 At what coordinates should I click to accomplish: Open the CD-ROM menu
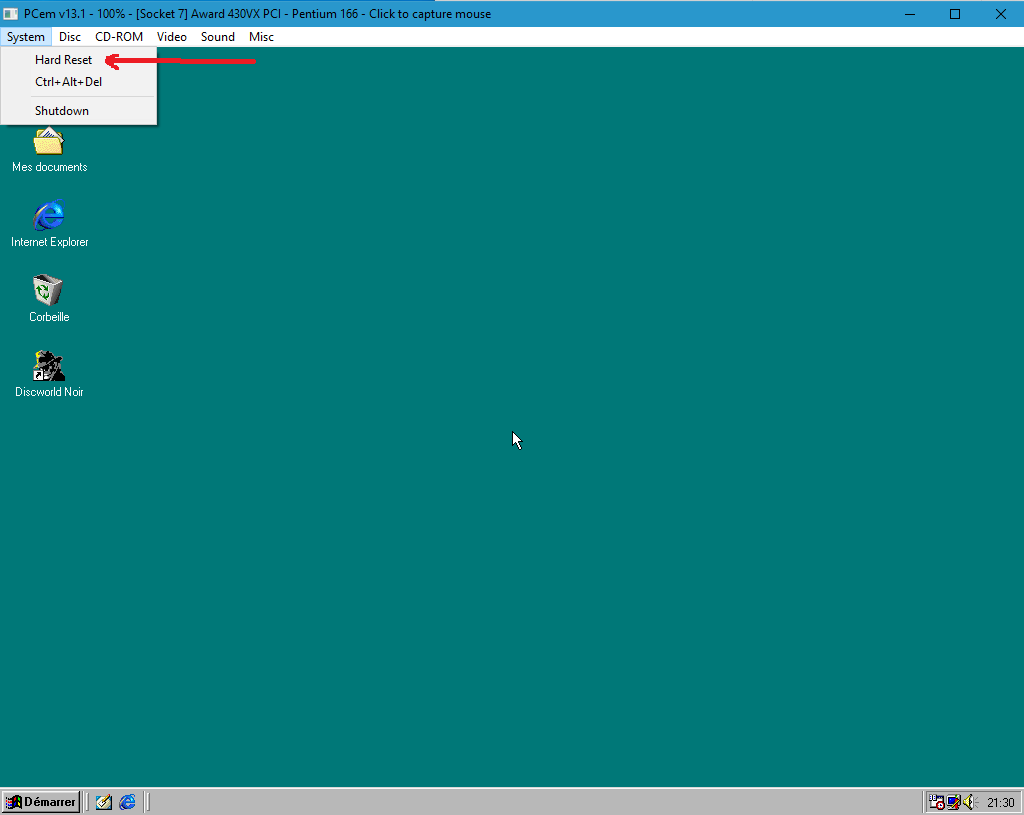coord(119,37)
